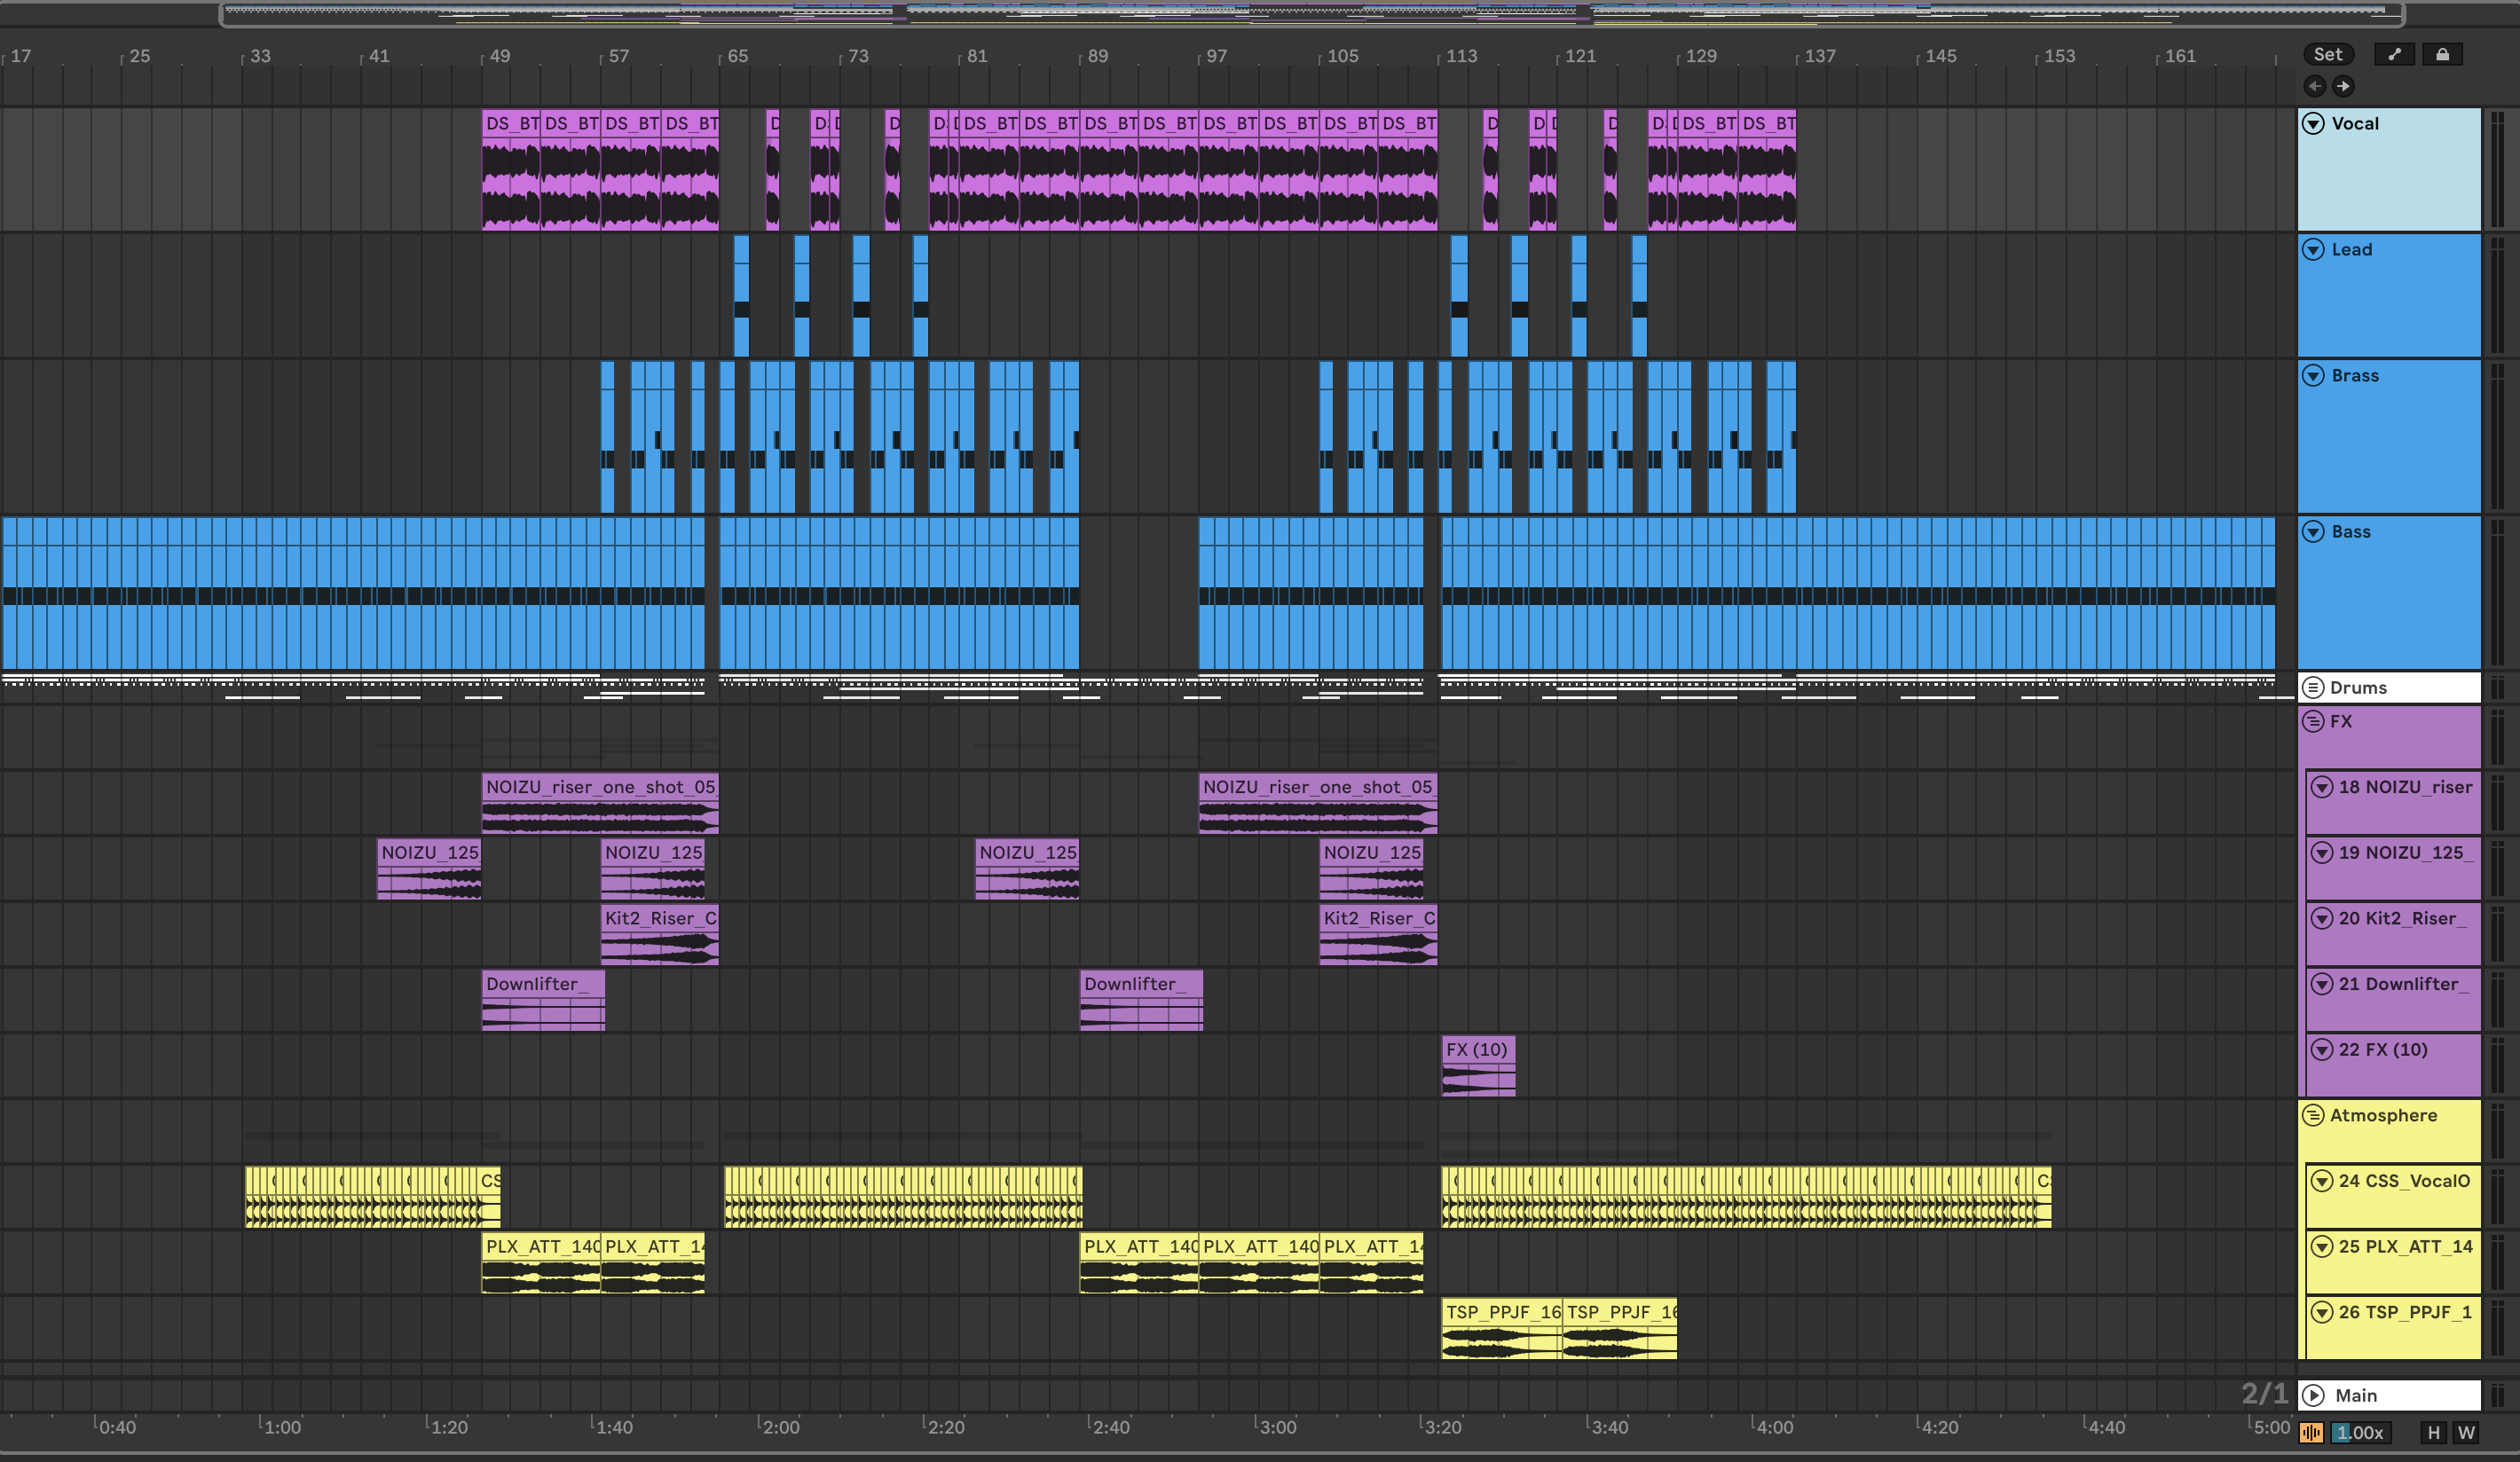Toggle the orange waveform zoom icon

(2311, 1432)
